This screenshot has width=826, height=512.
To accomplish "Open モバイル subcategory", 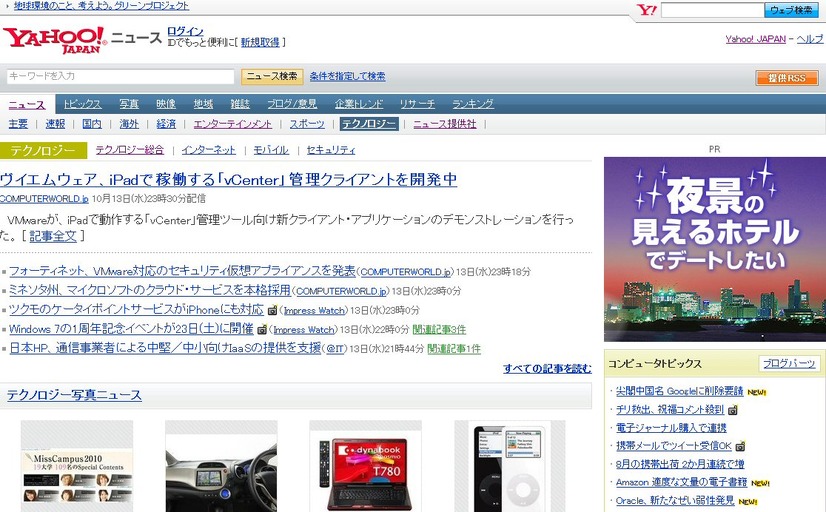I will pyautogui.click(x=271, y=150).
